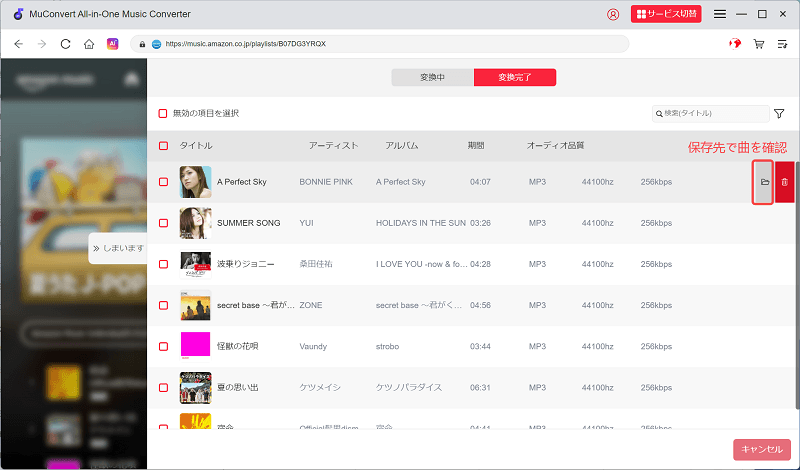Check the secret base row checkbox
Image resolution: width=800 pixels, height=470 pixels.
coord(163,305)
